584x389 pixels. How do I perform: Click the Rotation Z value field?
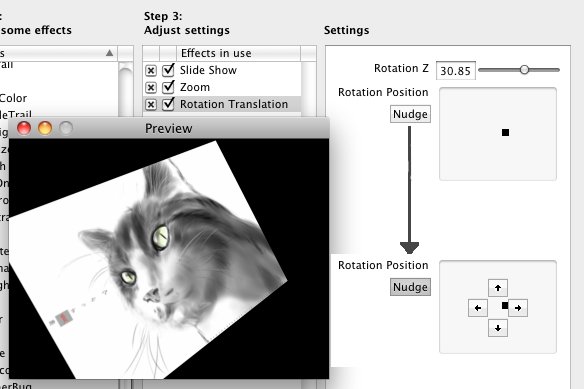pyautogui.click(x=456, y=70)
